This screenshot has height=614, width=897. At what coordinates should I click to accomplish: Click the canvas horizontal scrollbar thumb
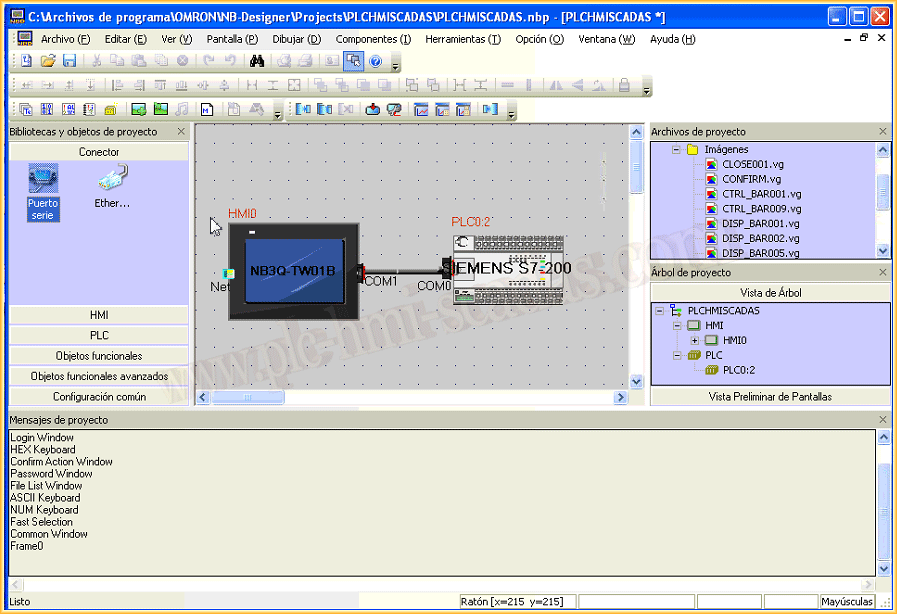pyautogui.click(x=248, y=397)
